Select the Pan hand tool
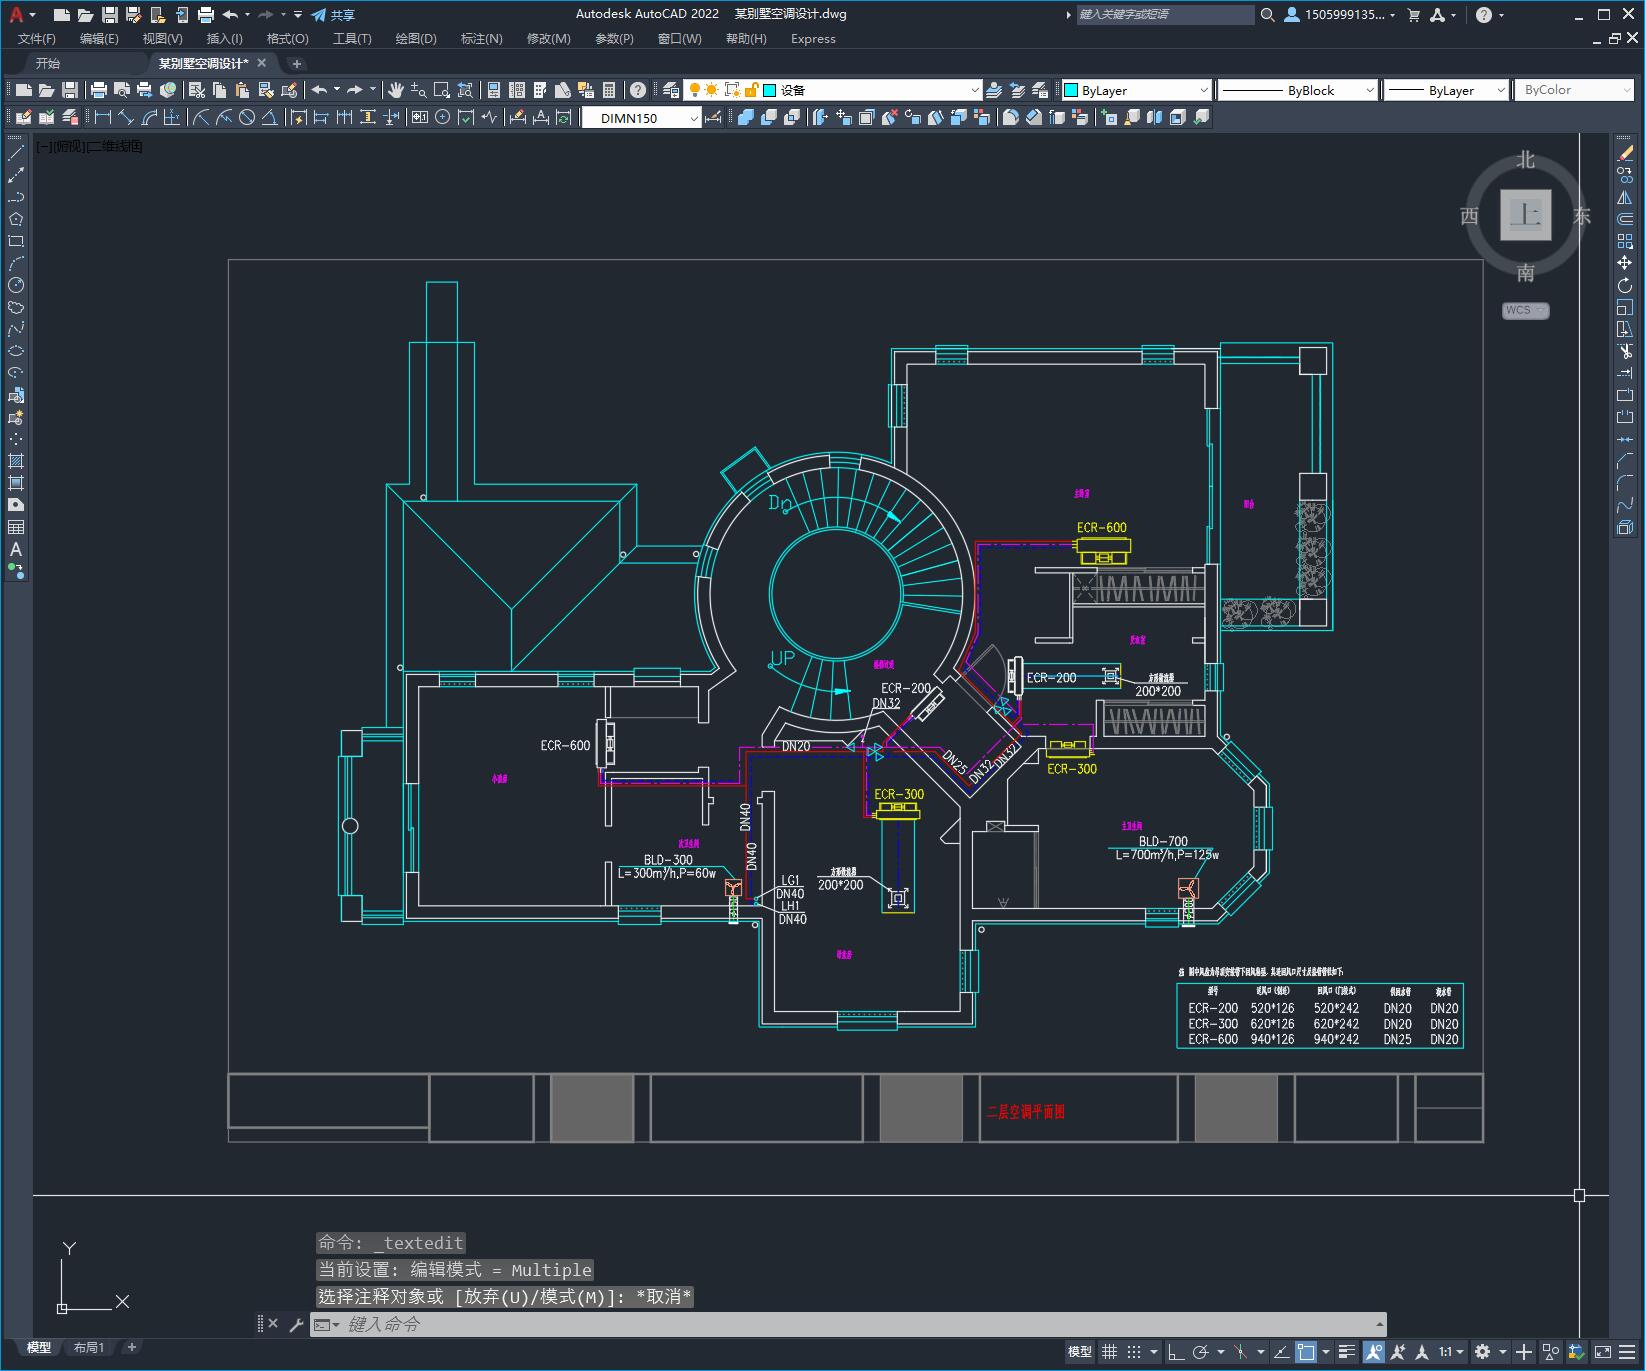This screenshot has width=1645, height=1371. (396, 90)
